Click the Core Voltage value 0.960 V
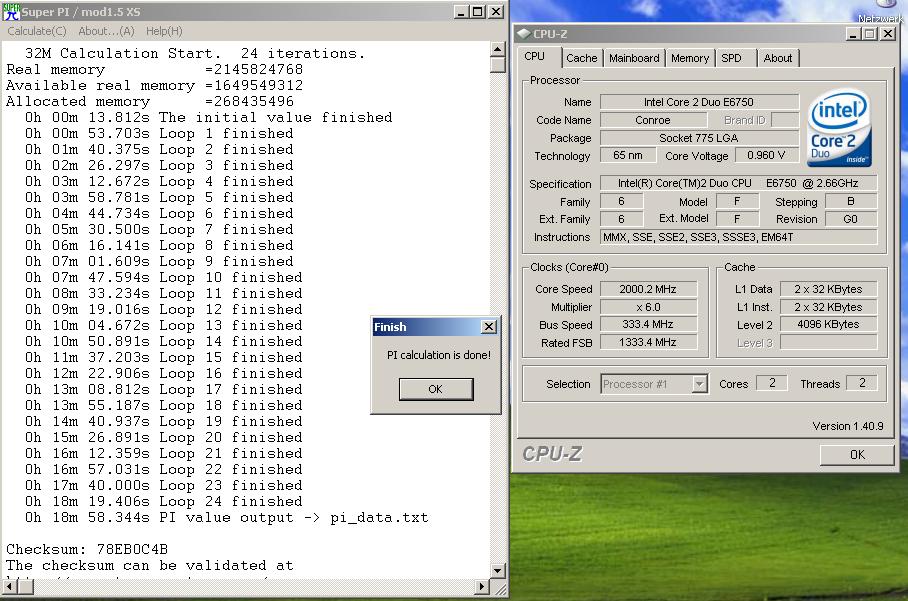 [766, 155]
